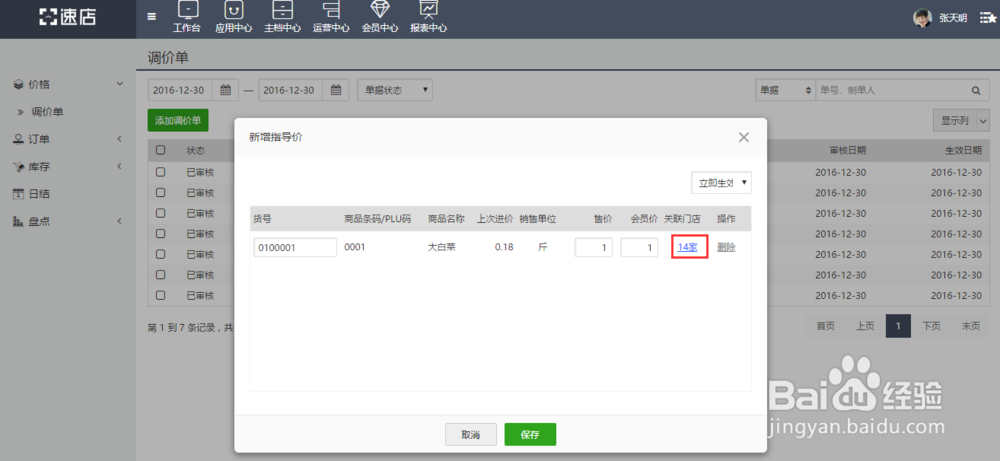Check the first 已审核 row checkbox

161,172
